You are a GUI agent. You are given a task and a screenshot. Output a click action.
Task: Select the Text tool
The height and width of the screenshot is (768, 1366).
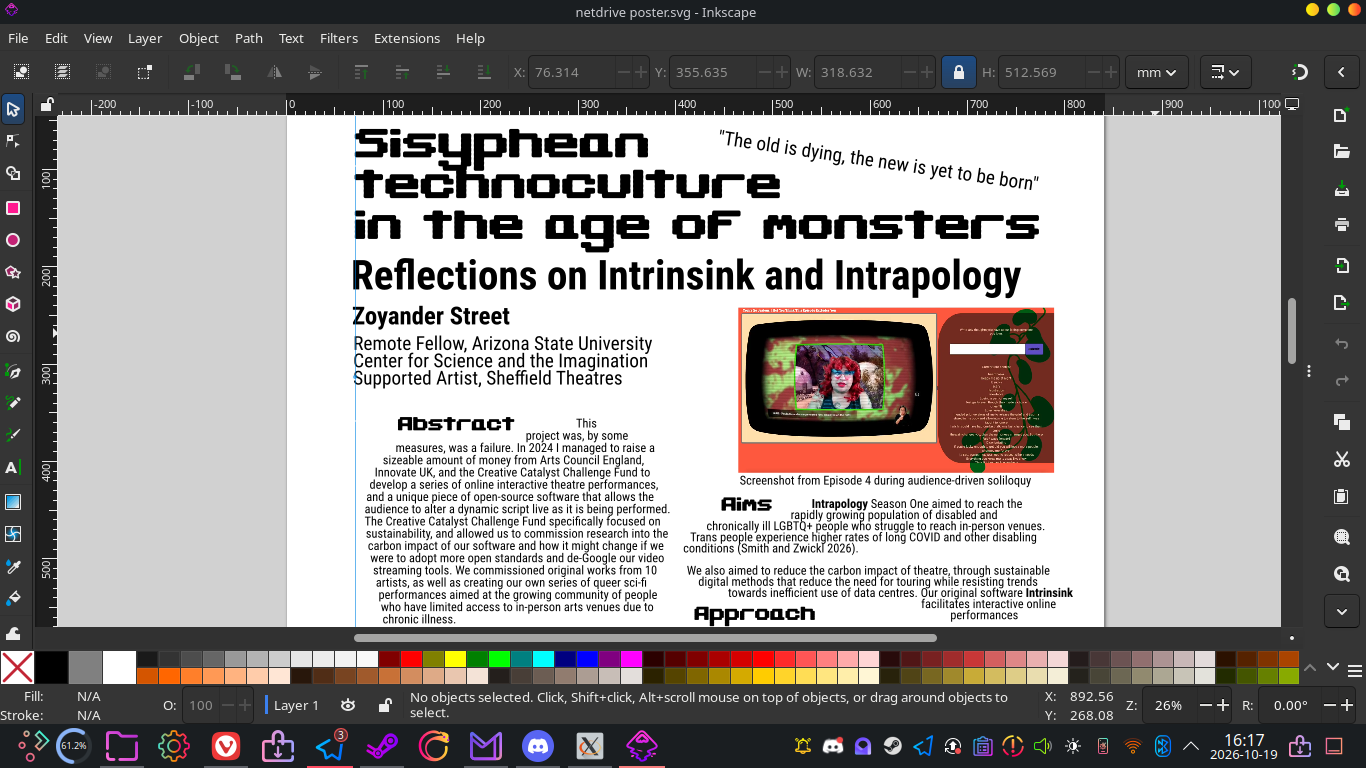click(13, 467)
